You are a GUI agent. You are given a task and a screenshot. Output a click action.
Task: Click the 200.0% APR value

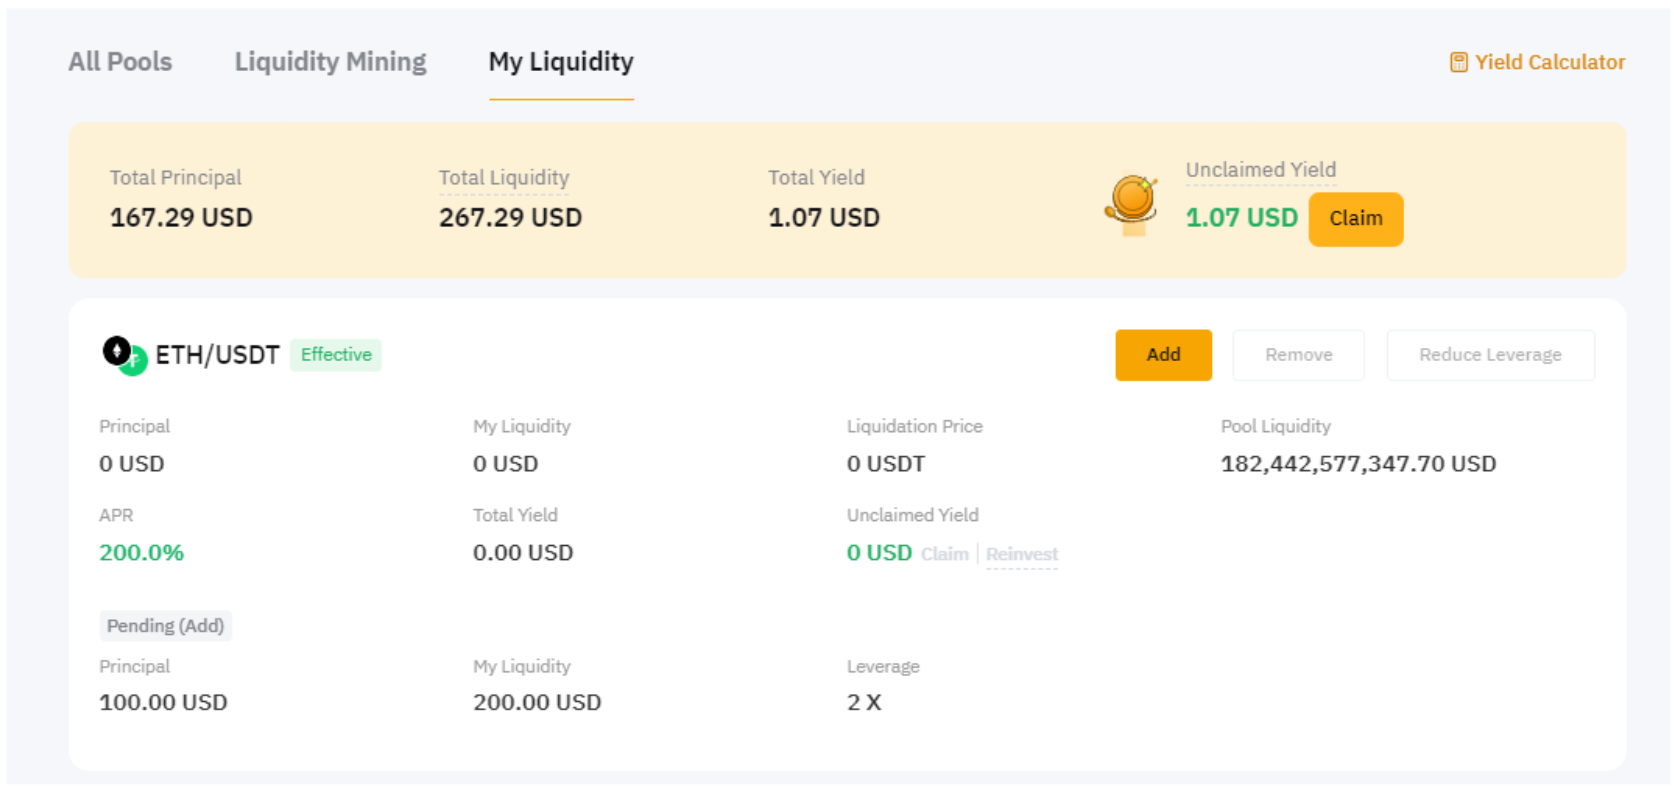(x=141, y=553)
